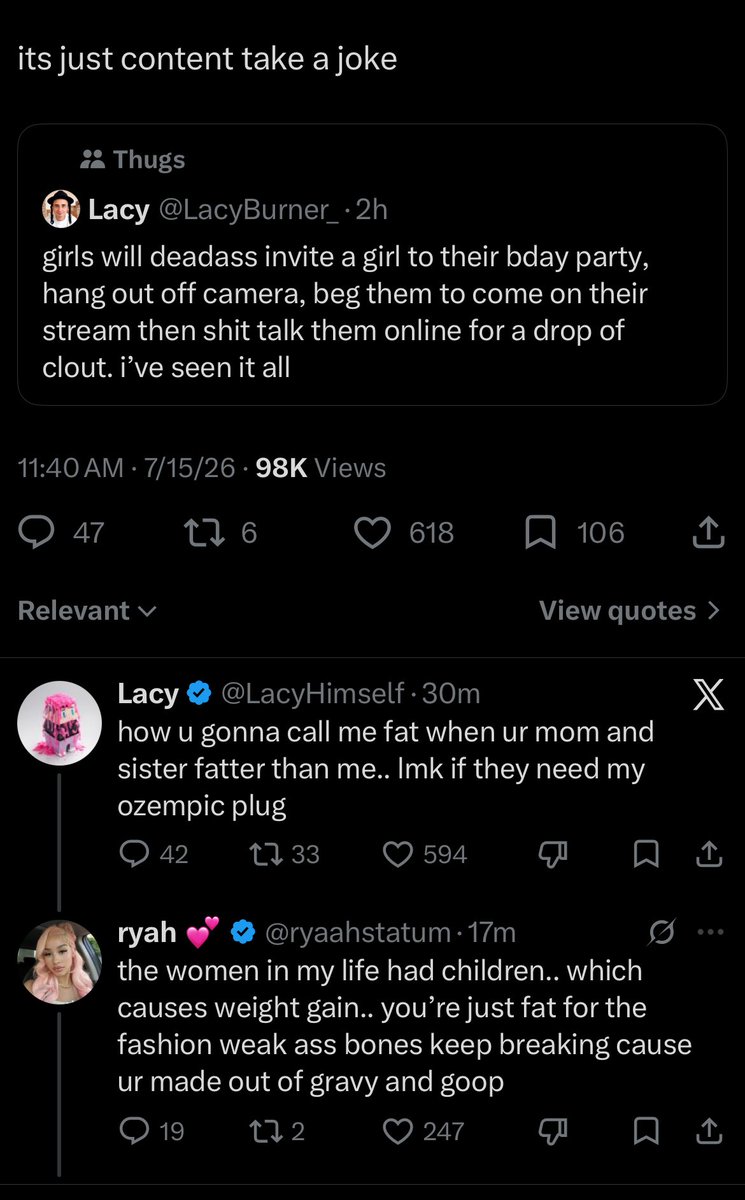Bookmark Lacy's reply

point(647,853)
